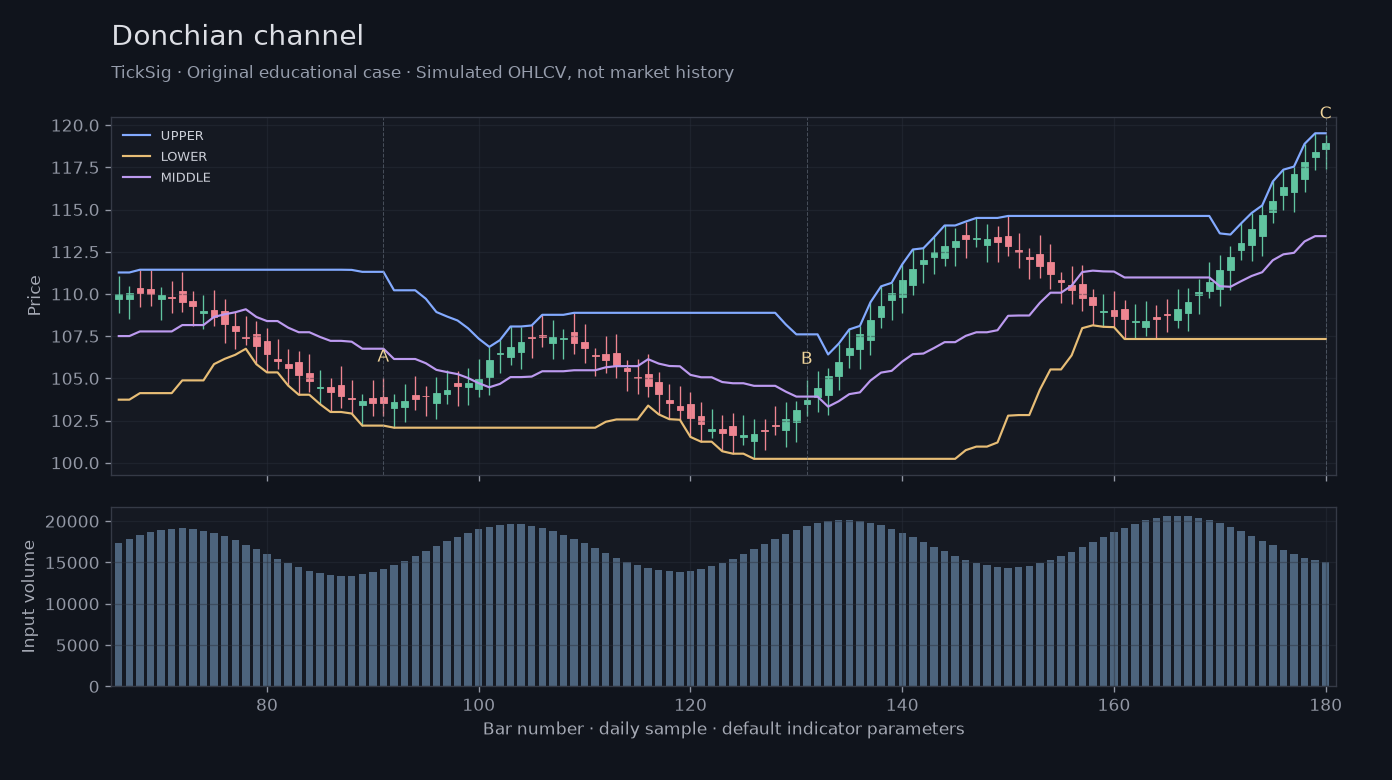
Task: Click the 10000 volume axis tick
Action: click(x=74, y=605)
